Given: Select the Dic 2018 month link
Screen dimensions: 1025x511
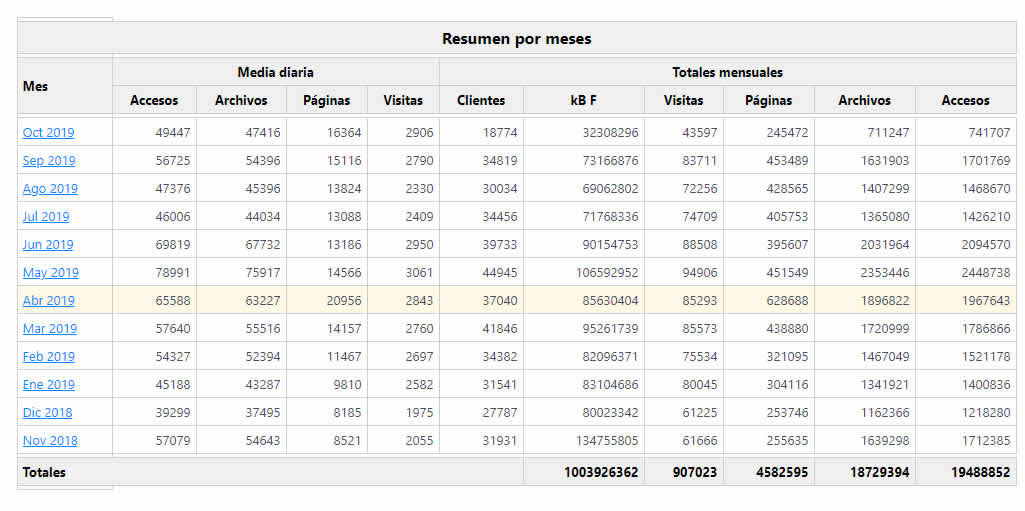Looking at the screenshot, I should coord(47,412).
